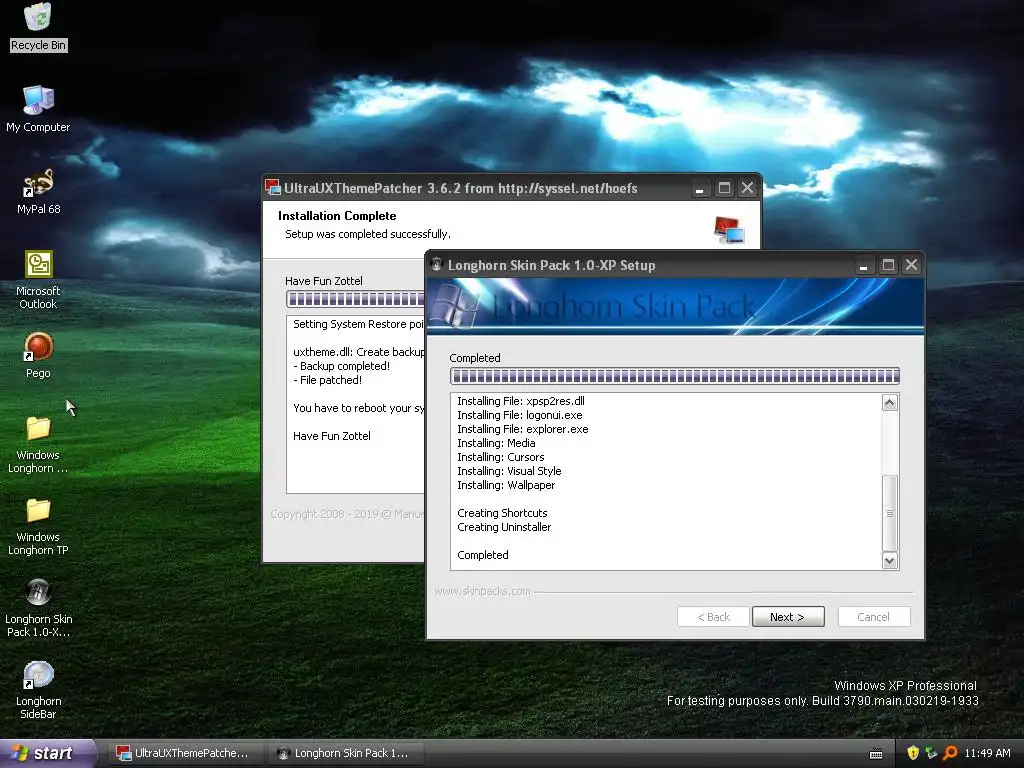The height and width of the screenshot is (768, 1024).
Task: Click the final 'Completed' log line
Action: click(x=483, y=555)
